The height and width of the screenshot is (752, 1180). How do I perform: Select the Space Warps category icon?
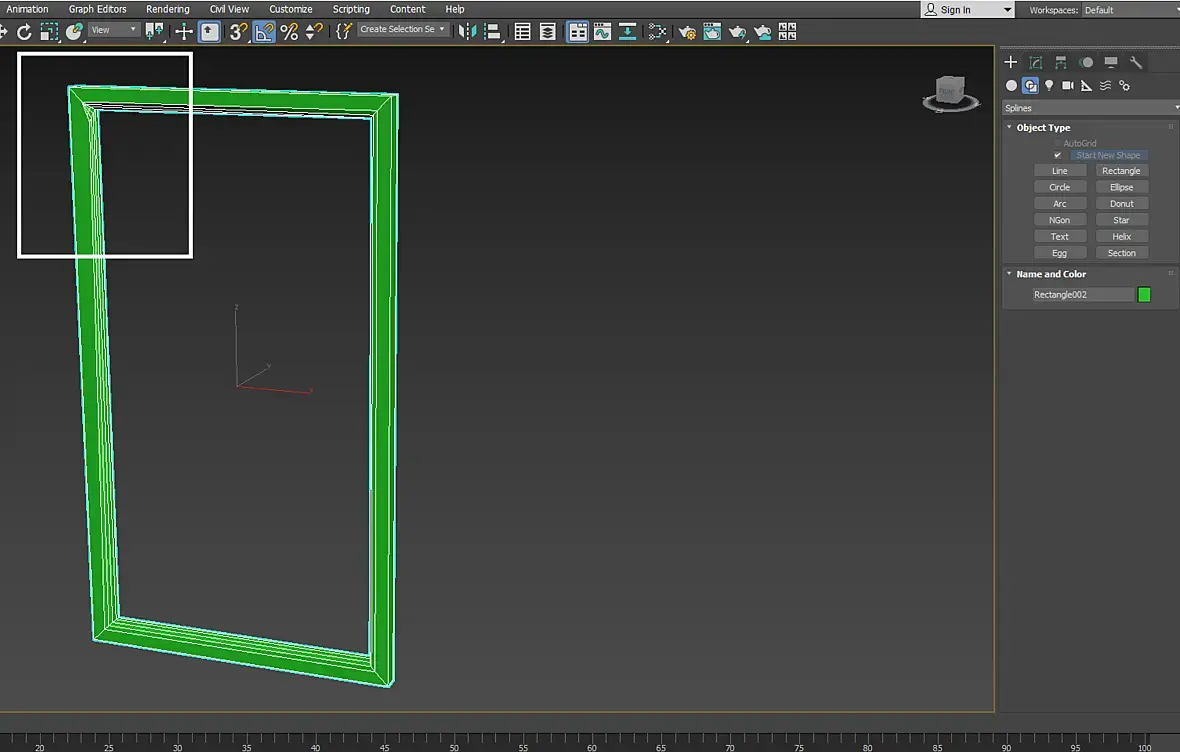[1105, 86]
